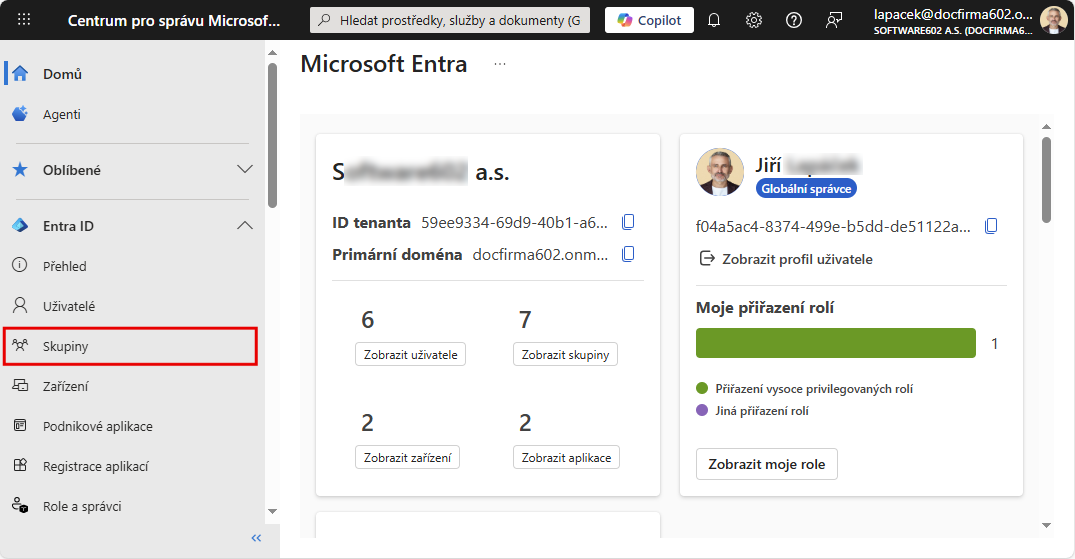1075x559 pixels.
Task: Click Zobrazit moje role button
Action: tap(766, 464)
